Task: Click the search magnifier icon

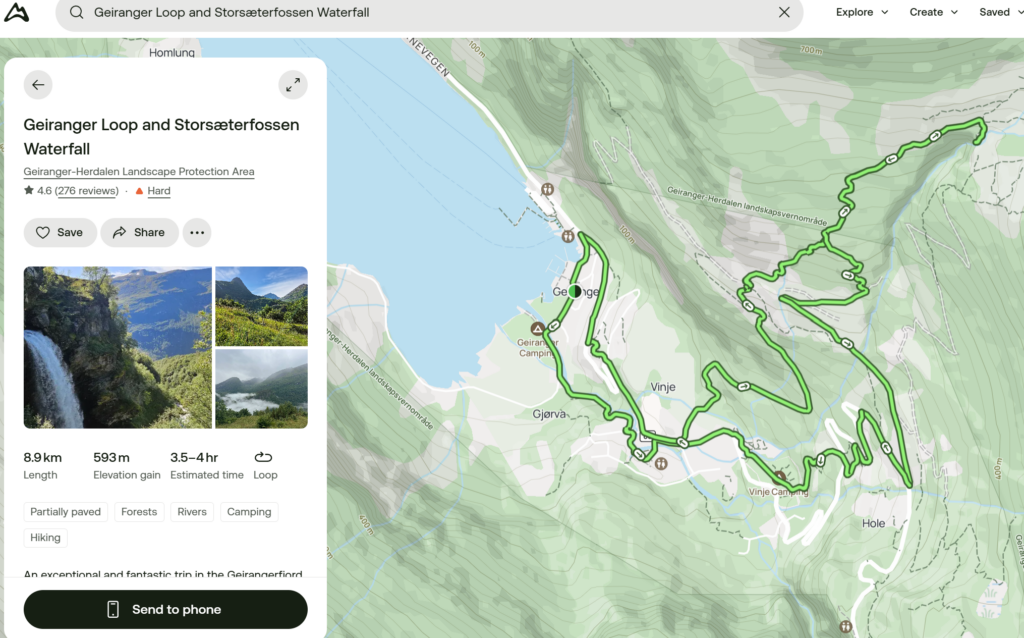Action: [x=76, y=12]
